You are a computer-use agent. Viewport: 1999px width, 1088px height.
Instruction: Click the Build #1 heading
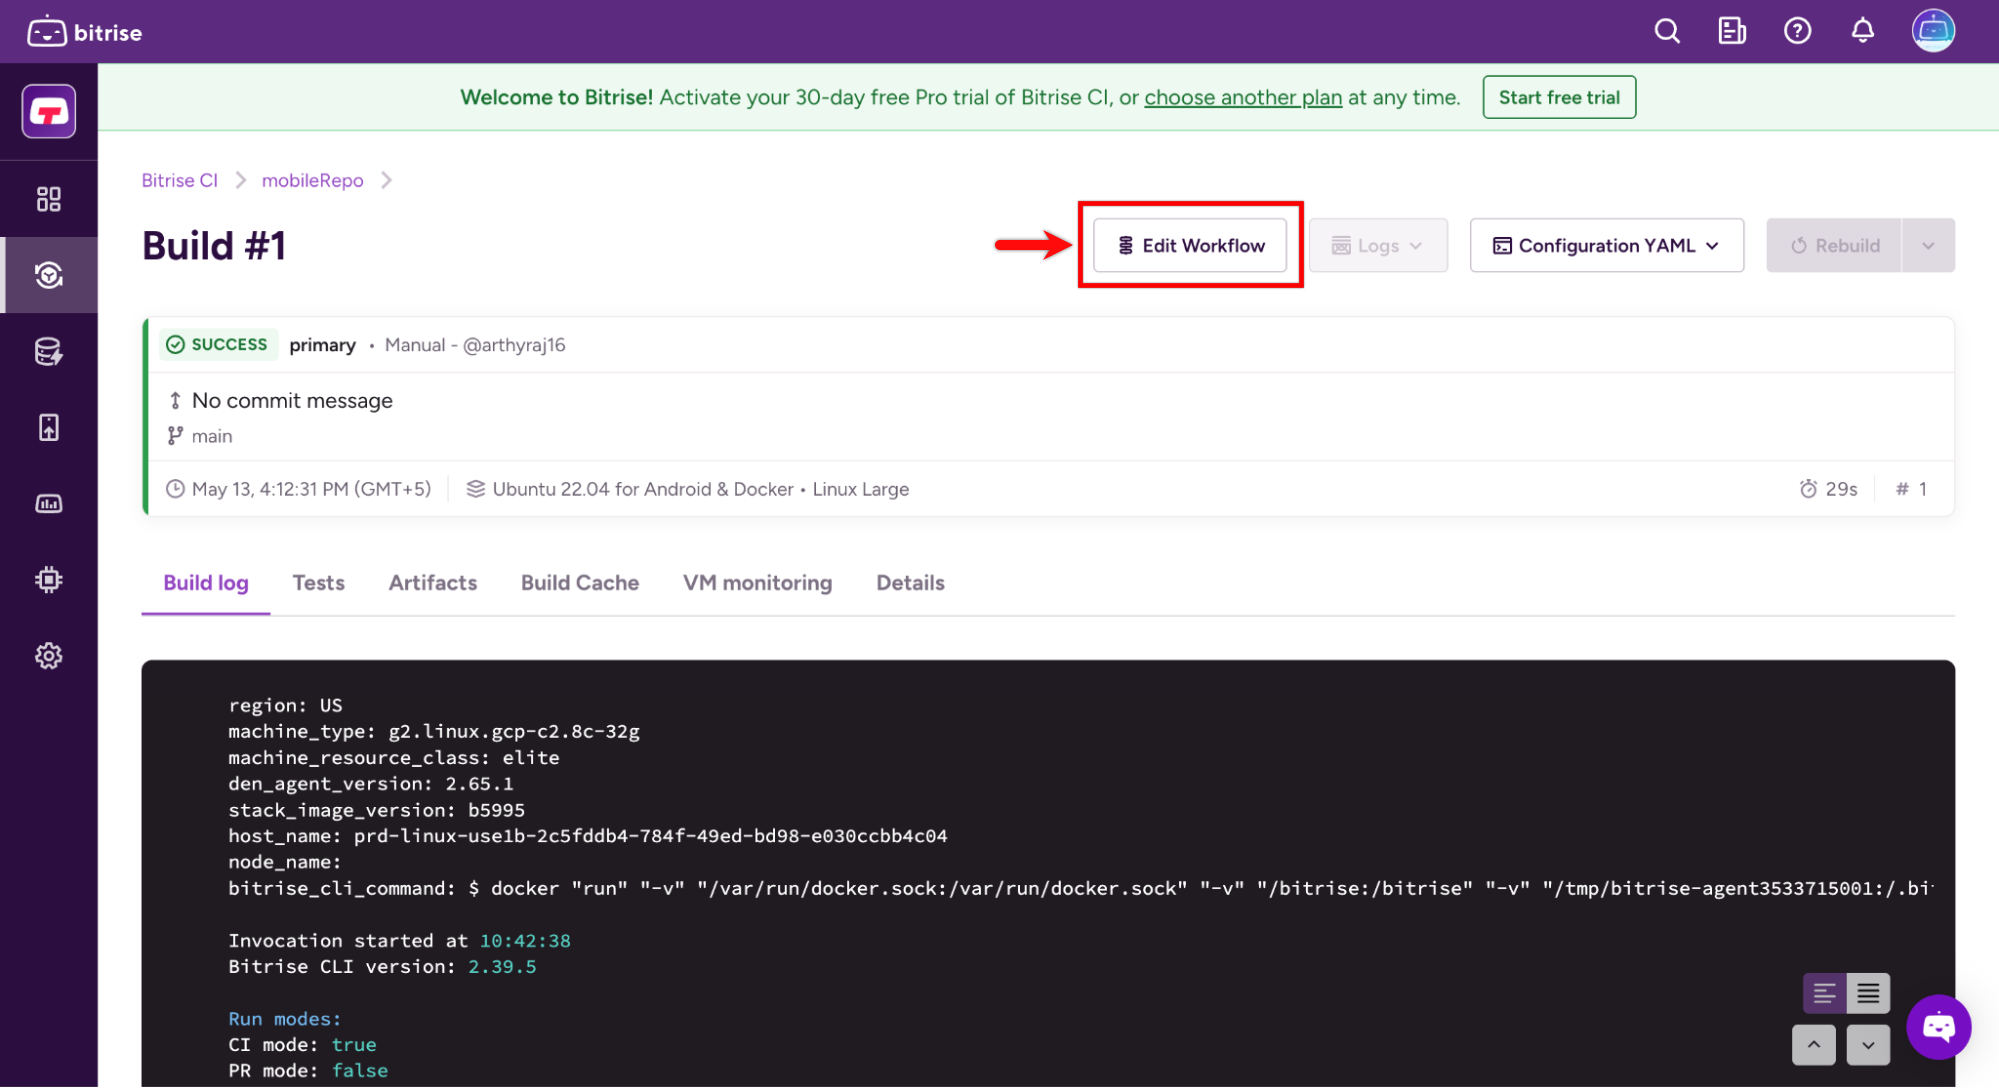tap(214, 246)
